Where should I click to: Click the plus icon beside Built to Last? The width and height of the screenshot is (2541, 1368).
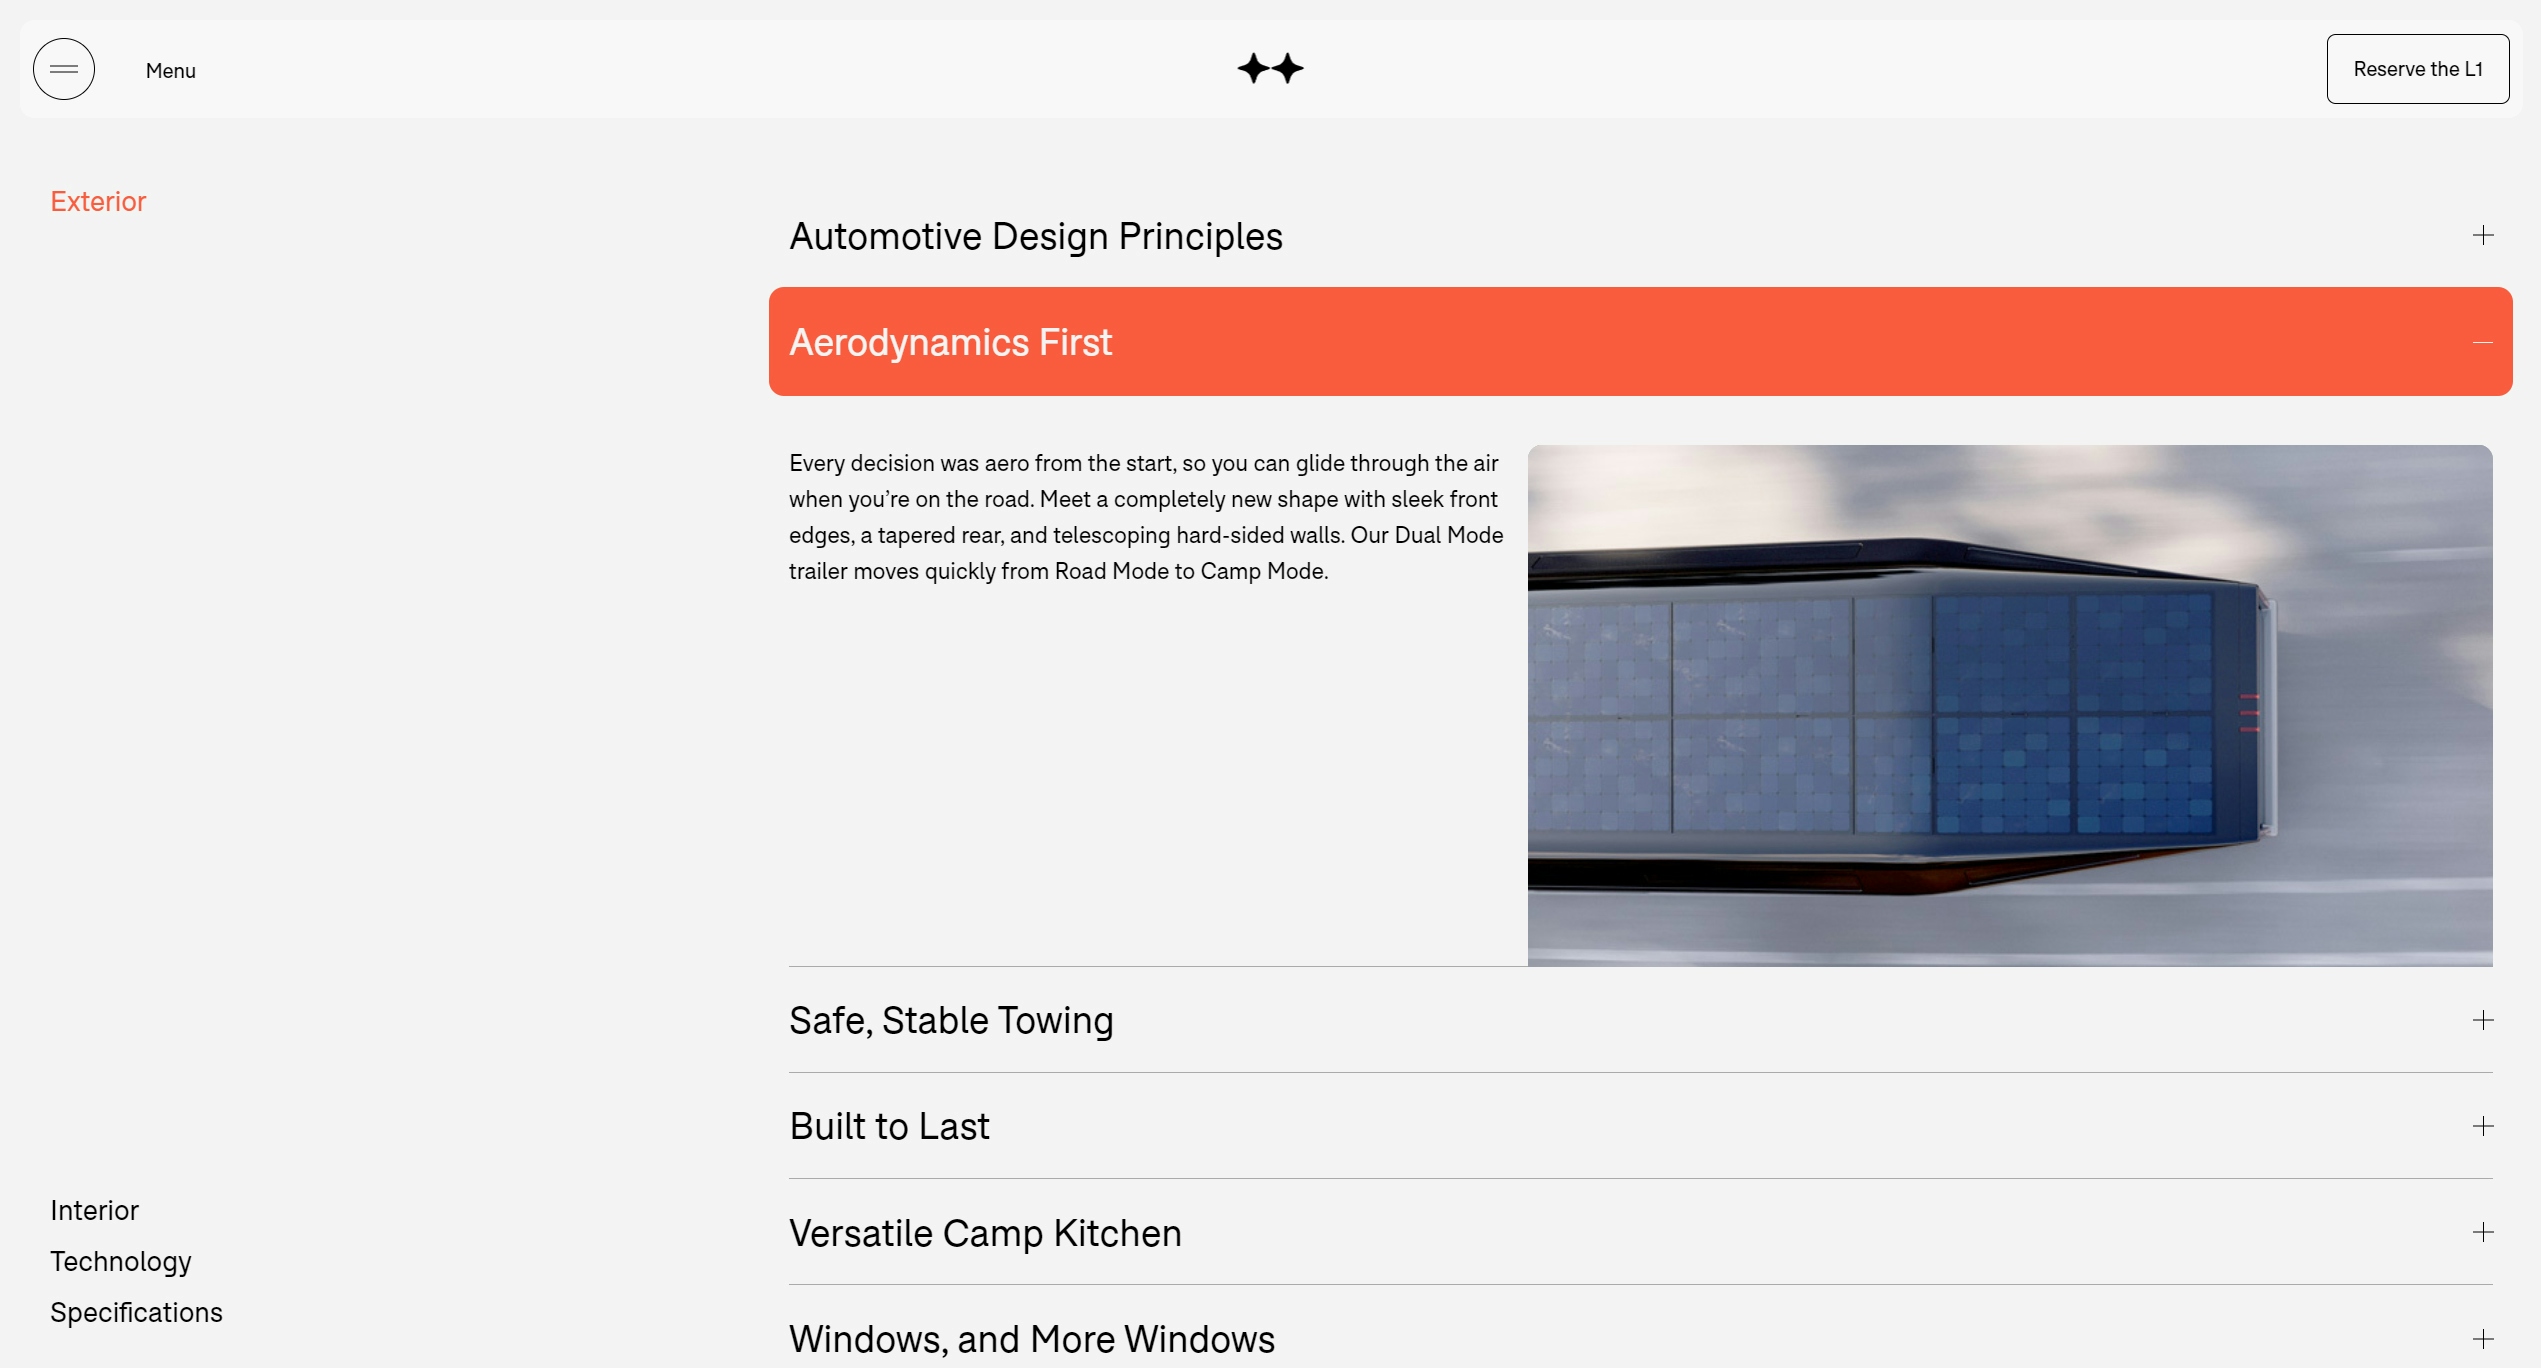click(x=2482, y=1126)
